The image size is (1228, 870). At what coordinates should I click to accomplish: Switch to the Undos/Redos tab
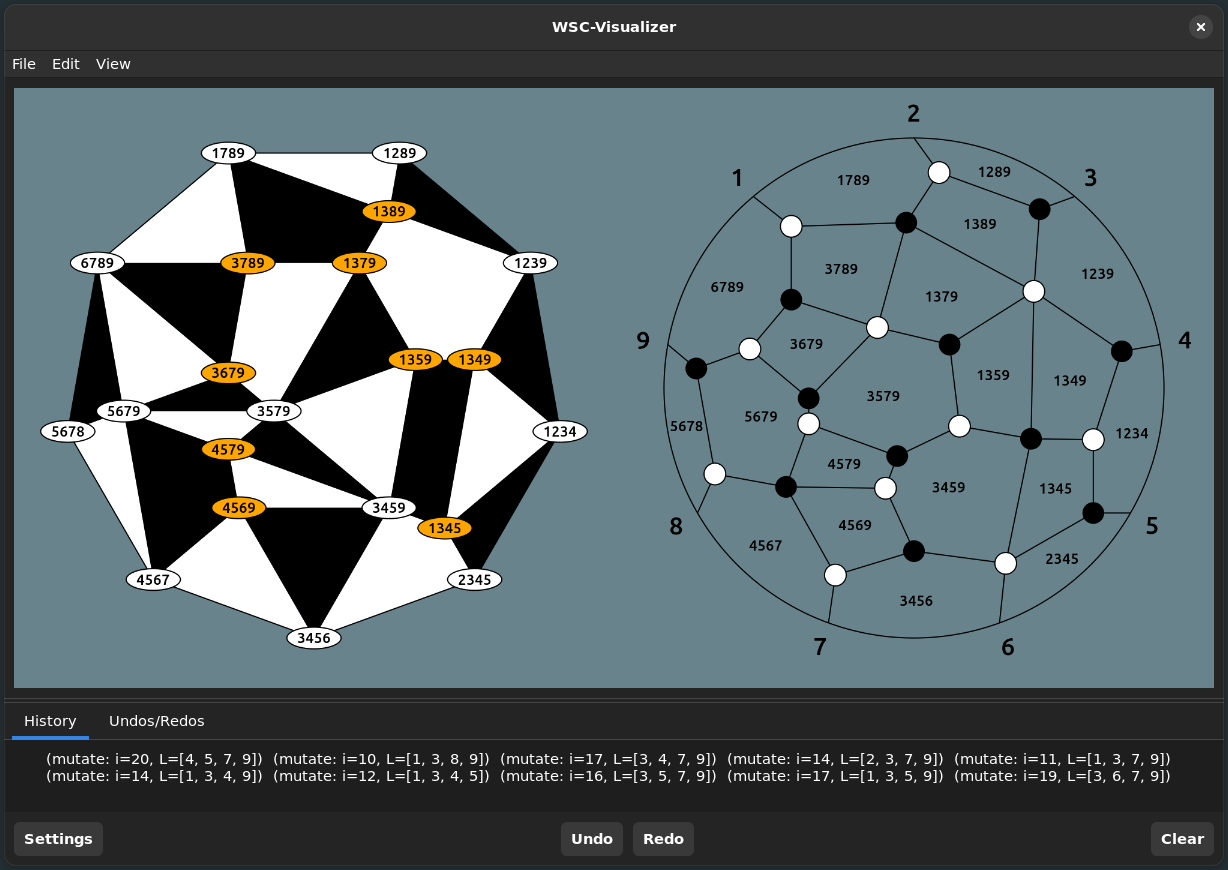[156, 721]
